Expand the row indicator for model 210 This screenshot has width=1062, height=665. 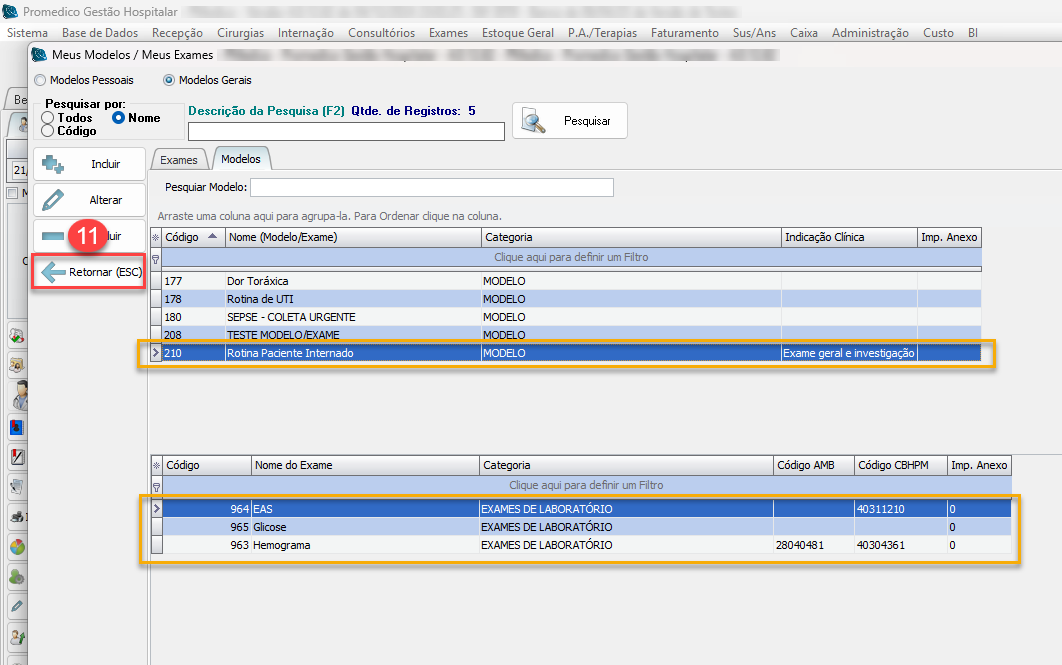[x=155, y=353]
